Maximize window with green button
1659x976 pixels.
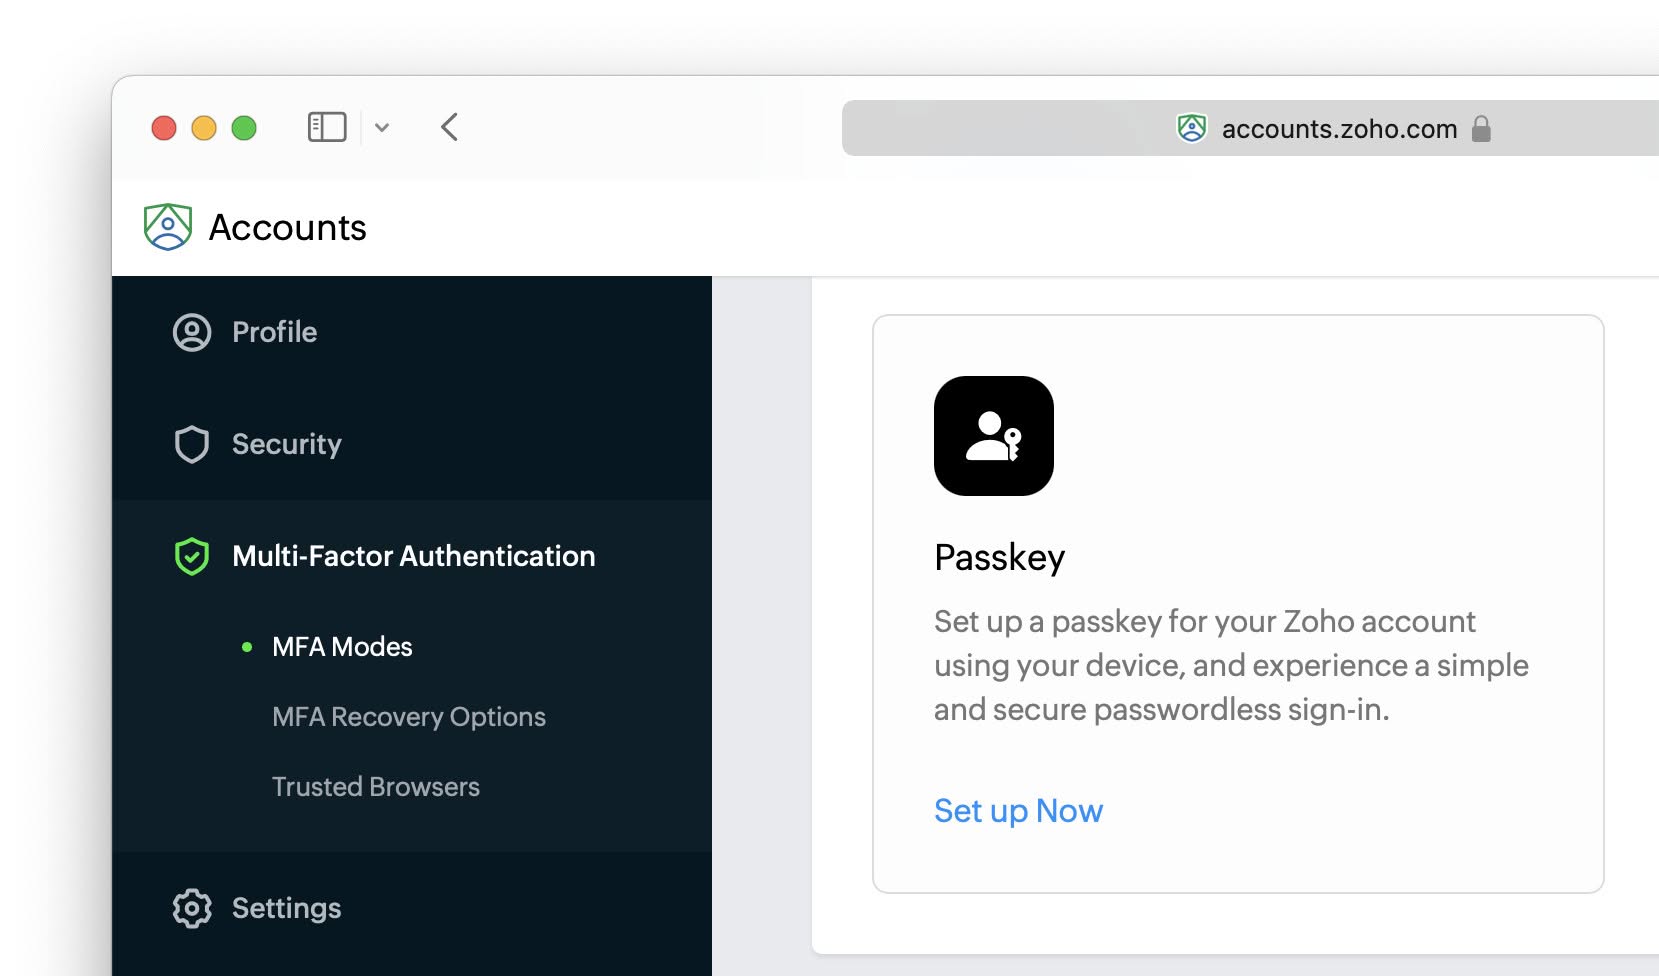244,128
